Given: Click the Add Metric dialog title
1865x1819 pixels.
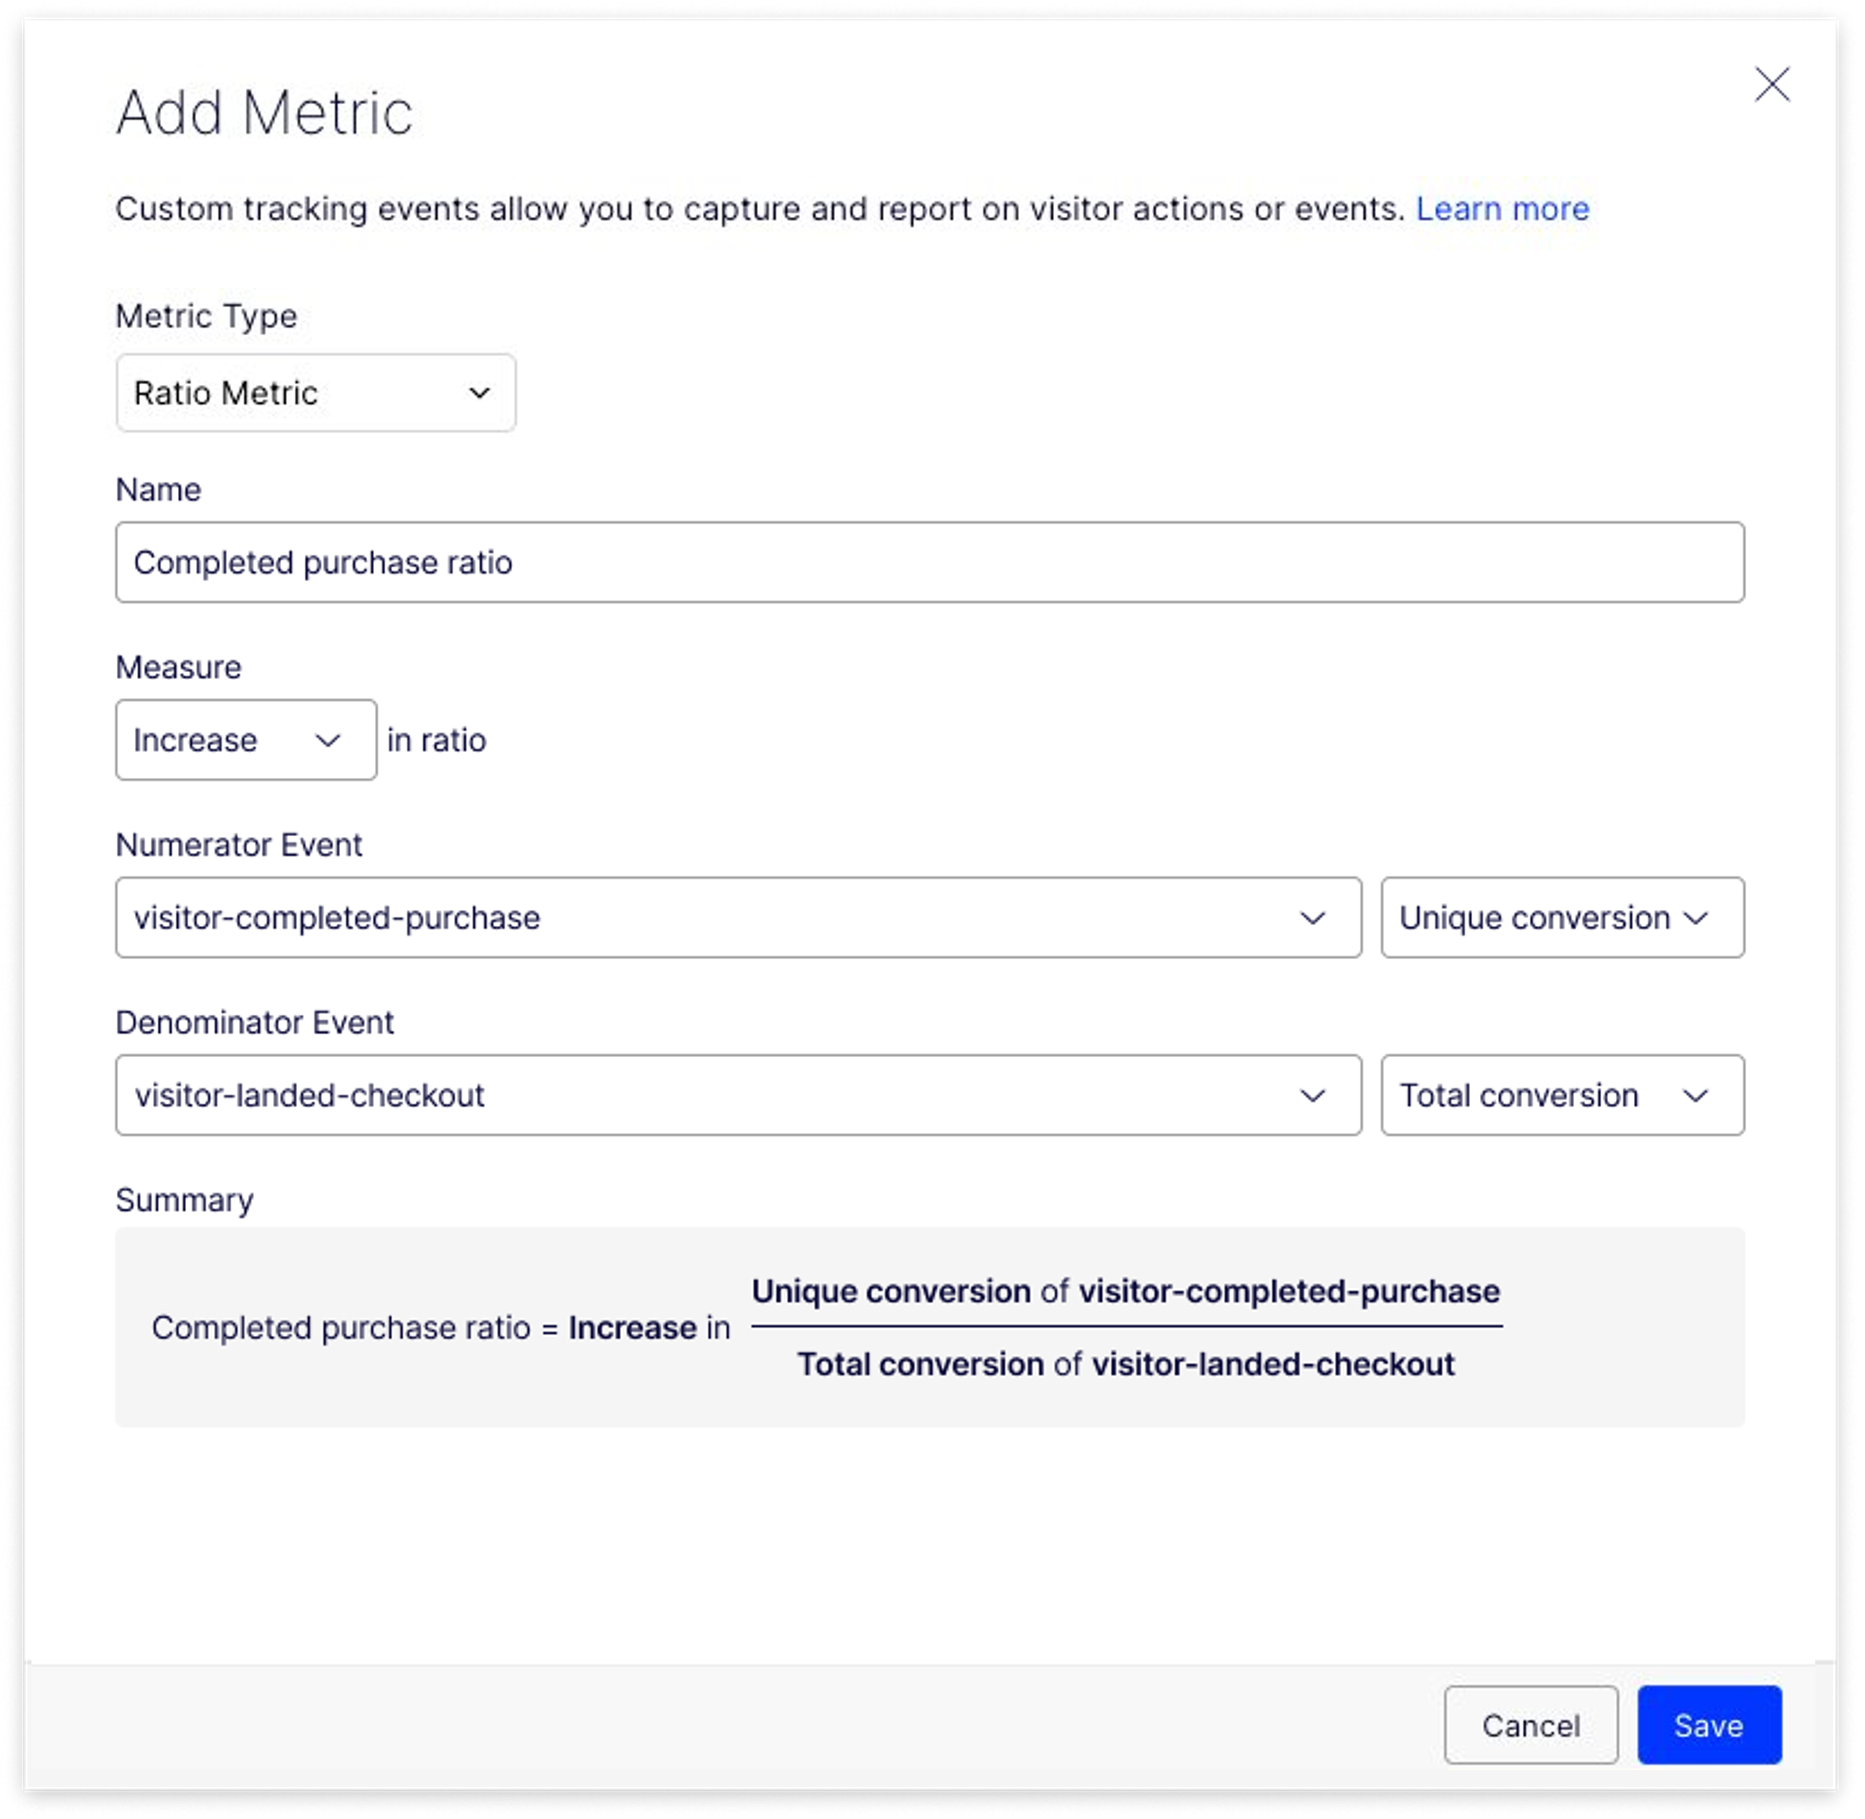Looking at the screenshot, I should pyautogui.click(x=264, y=112).
